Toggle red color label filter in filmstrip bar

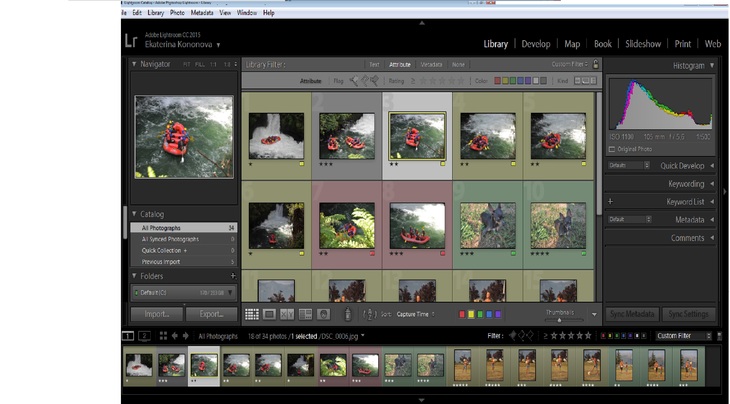tap(604, 336)
